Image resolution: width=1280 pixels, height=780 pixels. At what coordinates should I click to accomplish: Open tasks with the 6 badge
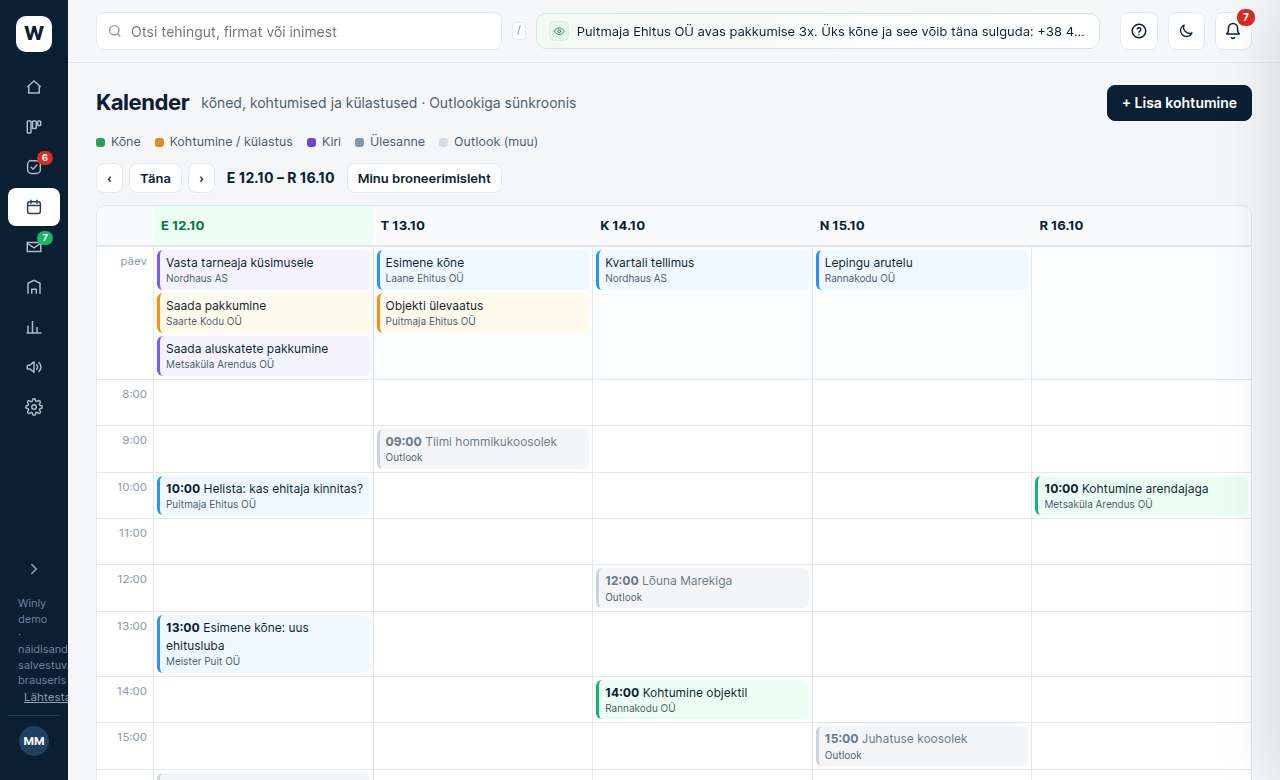(34, 167)
